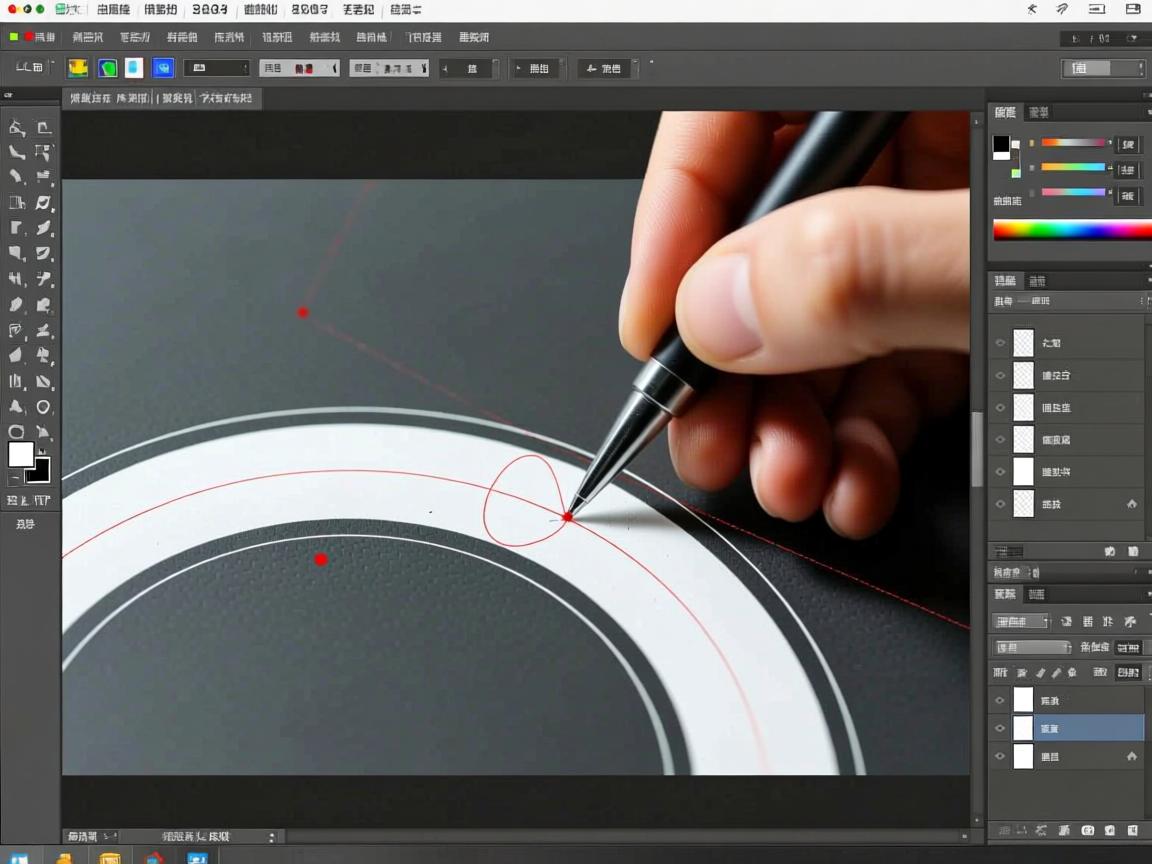Open the blend mode dropdown in lower layers panel
1152x864 pixels.
click(1032, 648)
